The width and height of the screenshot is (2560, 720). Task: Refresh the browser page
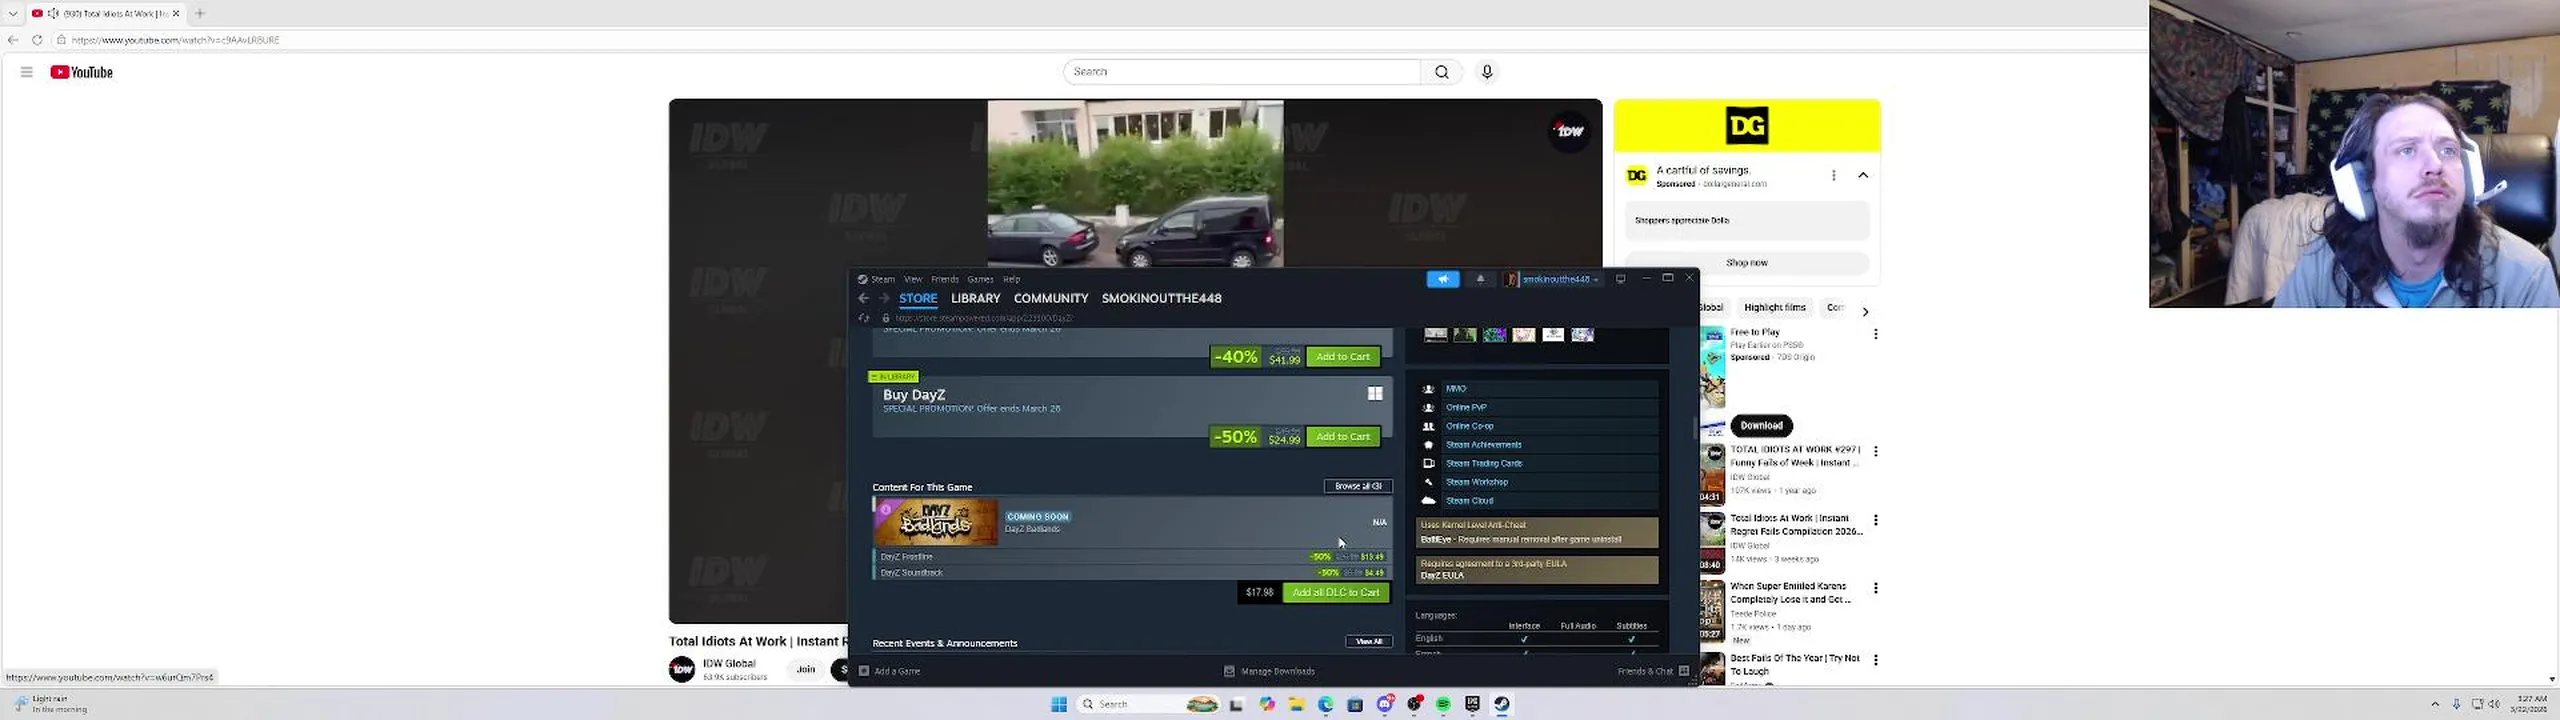coord(37,40)
